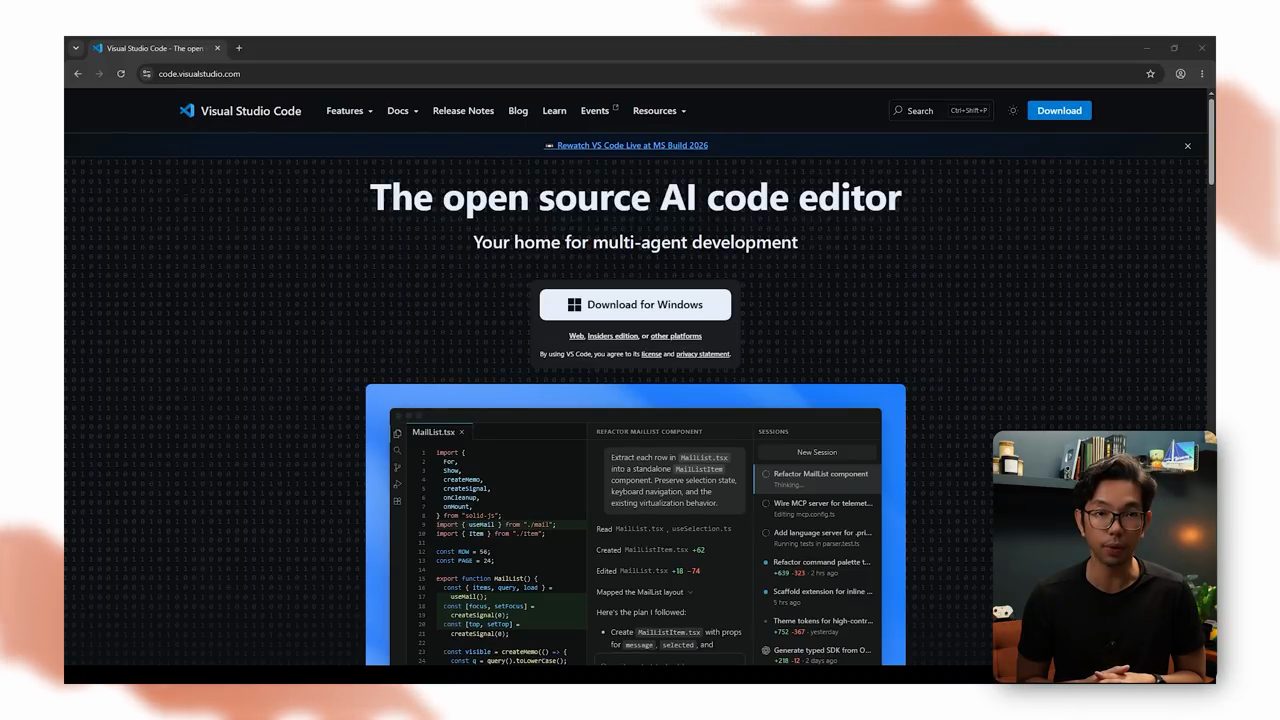This screenshot has width=1280, height=720.
Task: Click the blue Download button in navbar
Action: 1059,111
